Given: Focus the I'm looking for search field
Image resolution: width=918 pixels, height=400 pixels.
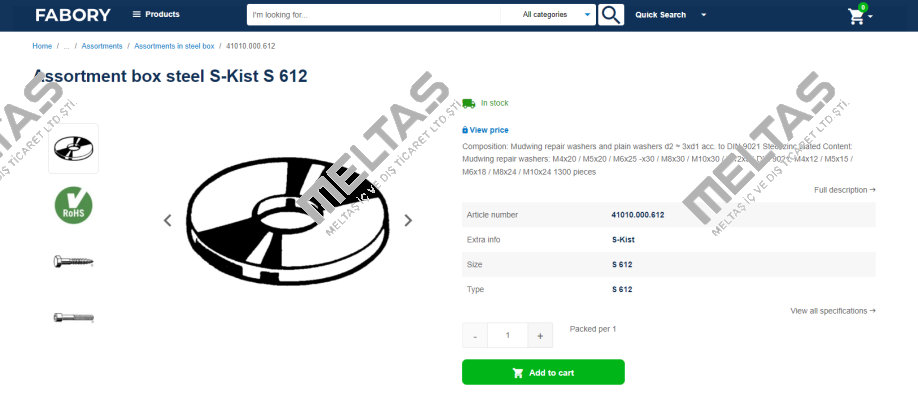Looking at the screenshot, I should (374, 15).
